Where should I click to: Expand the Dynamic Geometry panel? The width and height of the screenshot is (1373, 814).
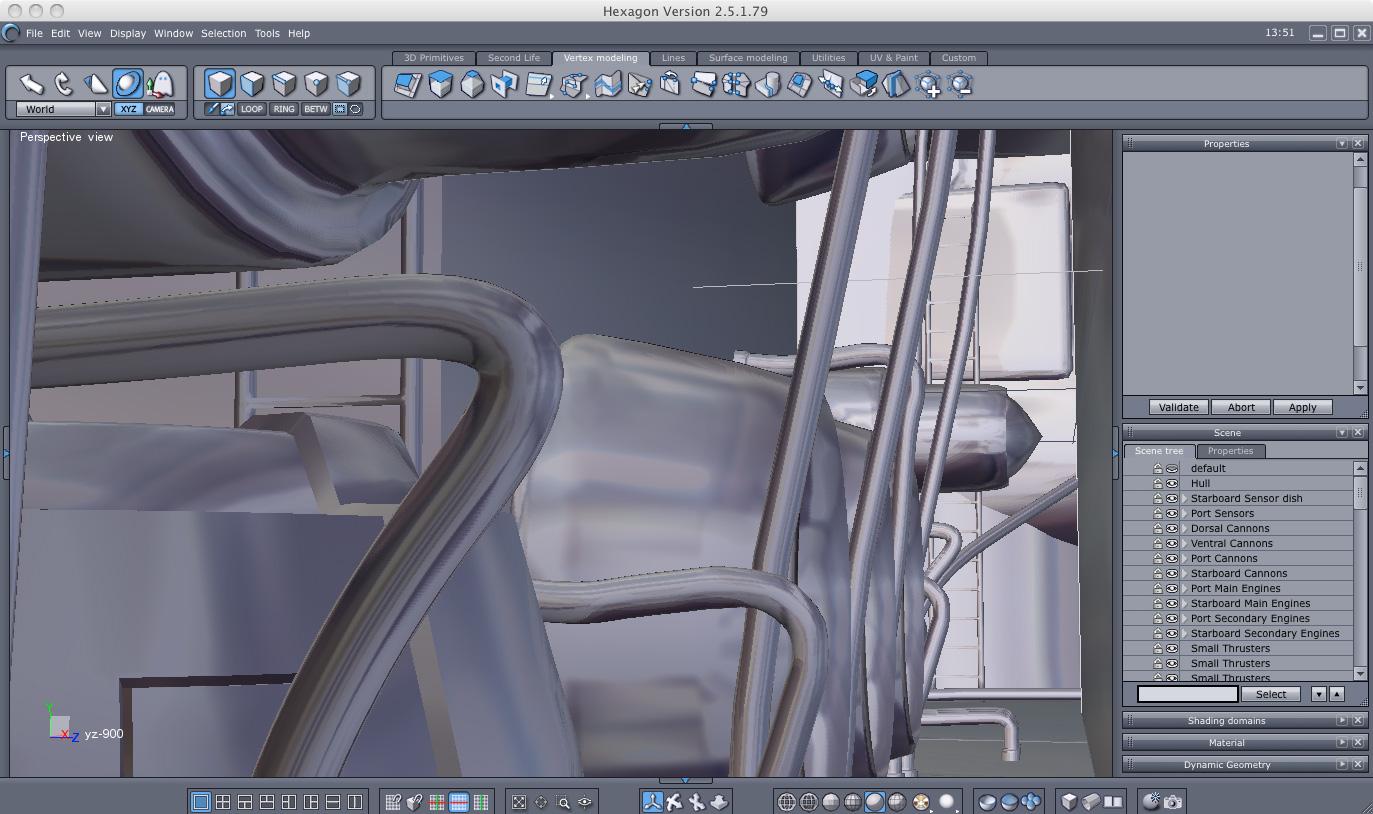[1342, 764]
